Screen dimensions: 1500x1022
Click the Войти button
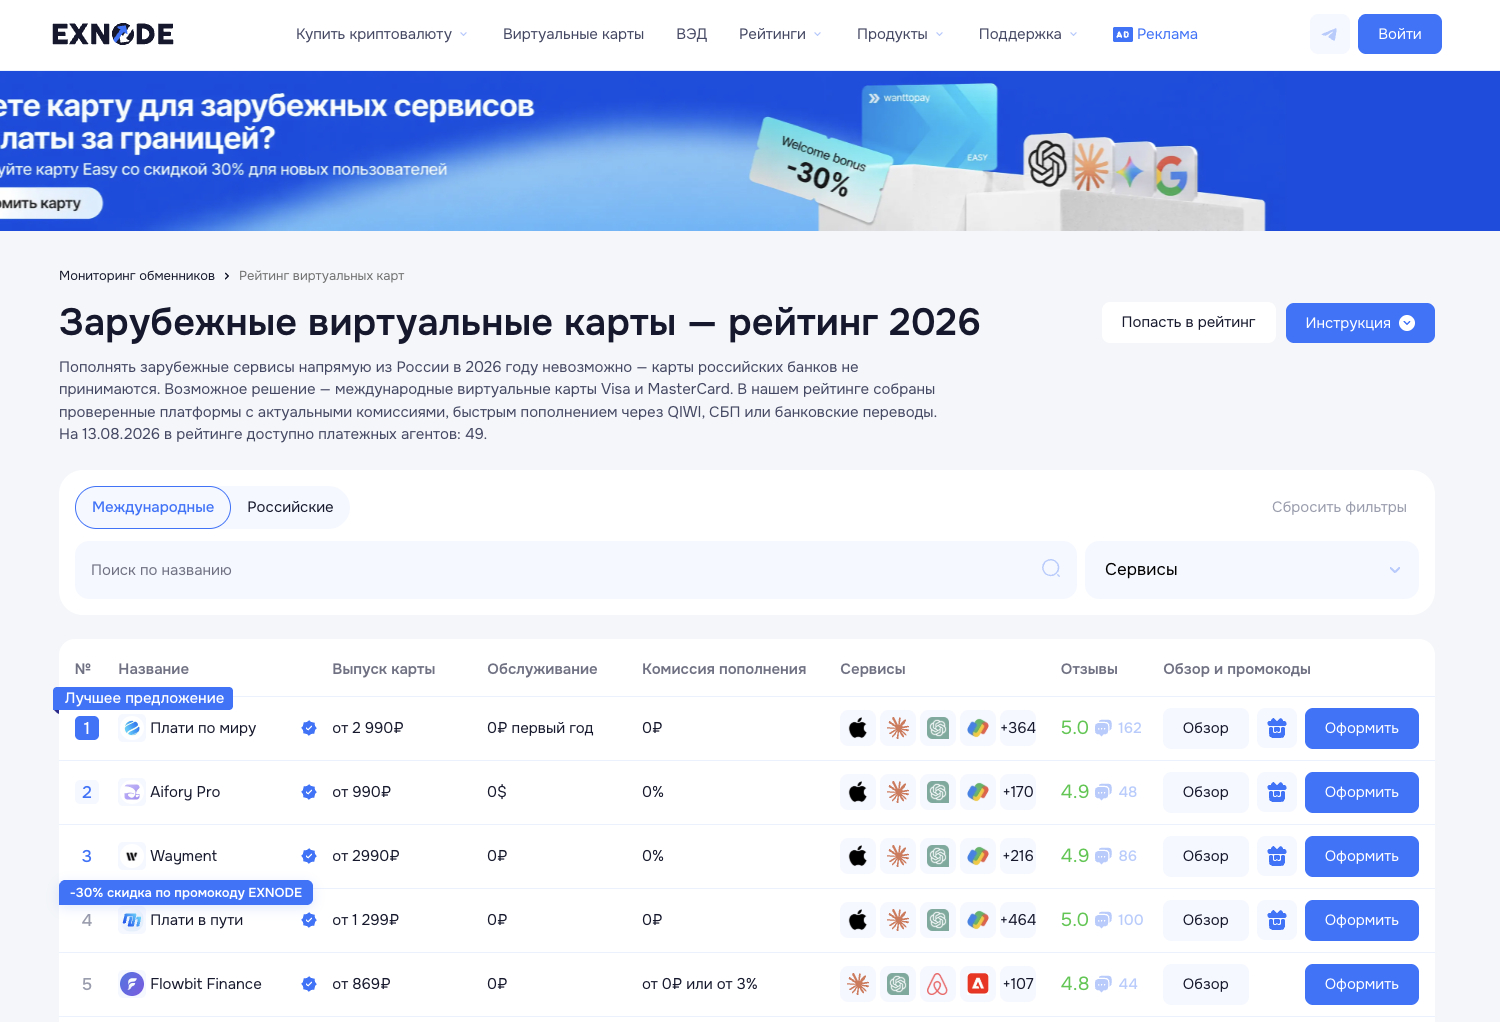tap(1400, 34)
